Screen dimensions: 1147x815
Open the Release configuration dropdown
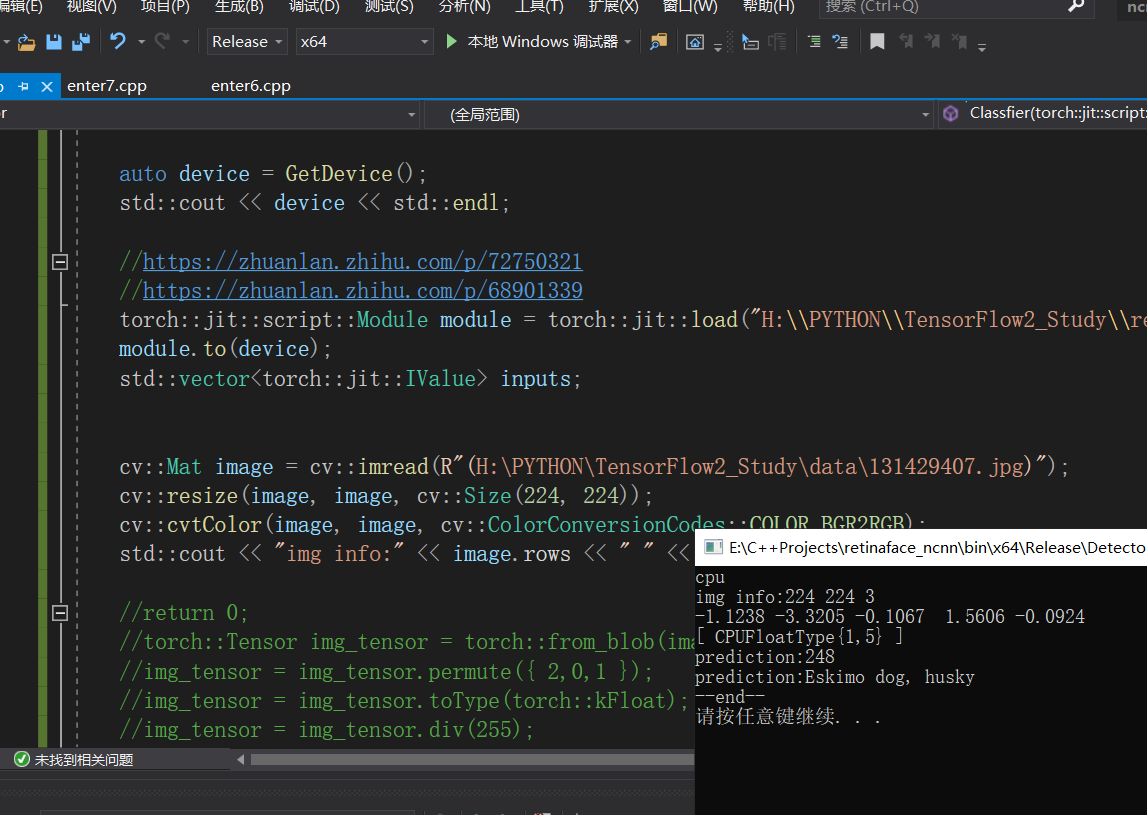click(x=246, y=41)
